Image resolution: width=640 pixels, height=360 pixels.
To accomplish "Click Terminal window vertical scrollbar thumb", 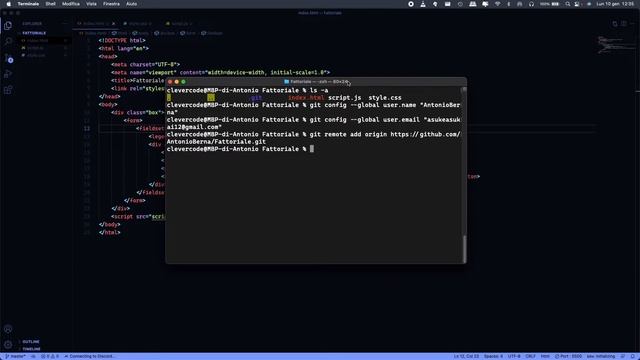I will point(464,249).
